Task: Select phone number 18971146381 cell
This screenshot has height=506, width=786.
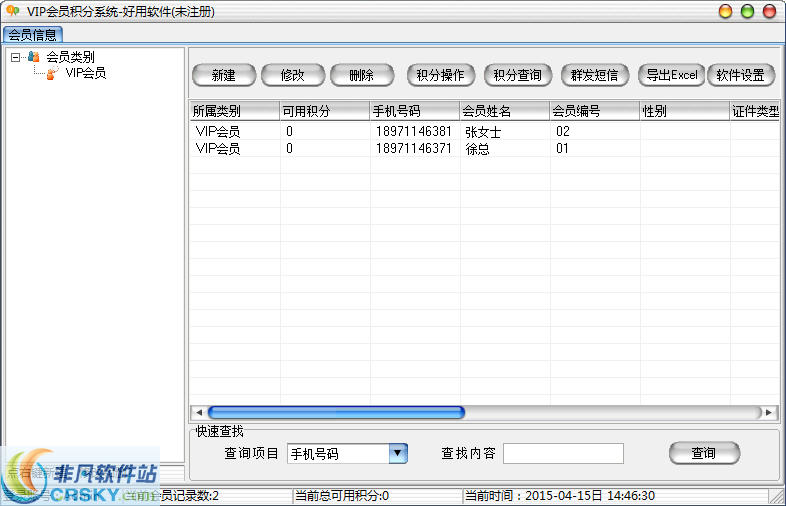Action: [414, 131]
